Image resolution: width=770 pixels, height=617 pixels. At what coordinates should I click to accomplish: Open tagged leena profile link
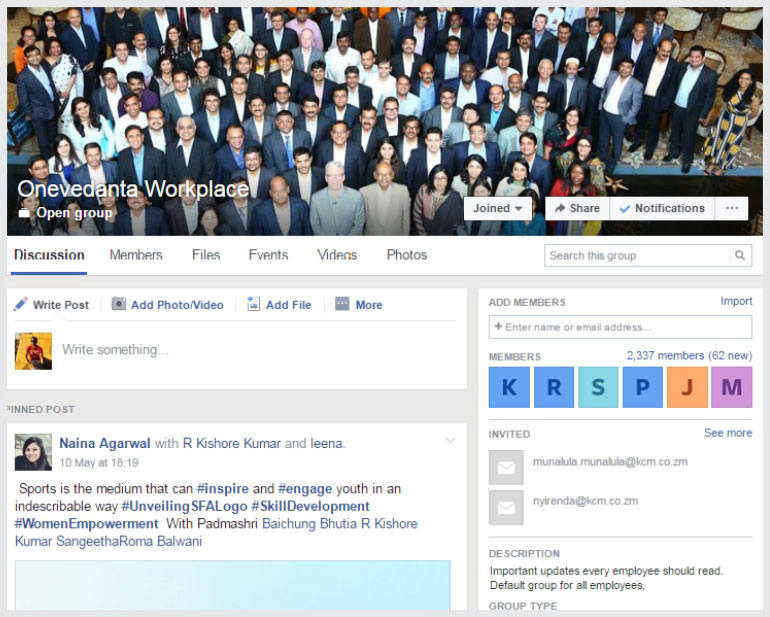pos(326,443)
